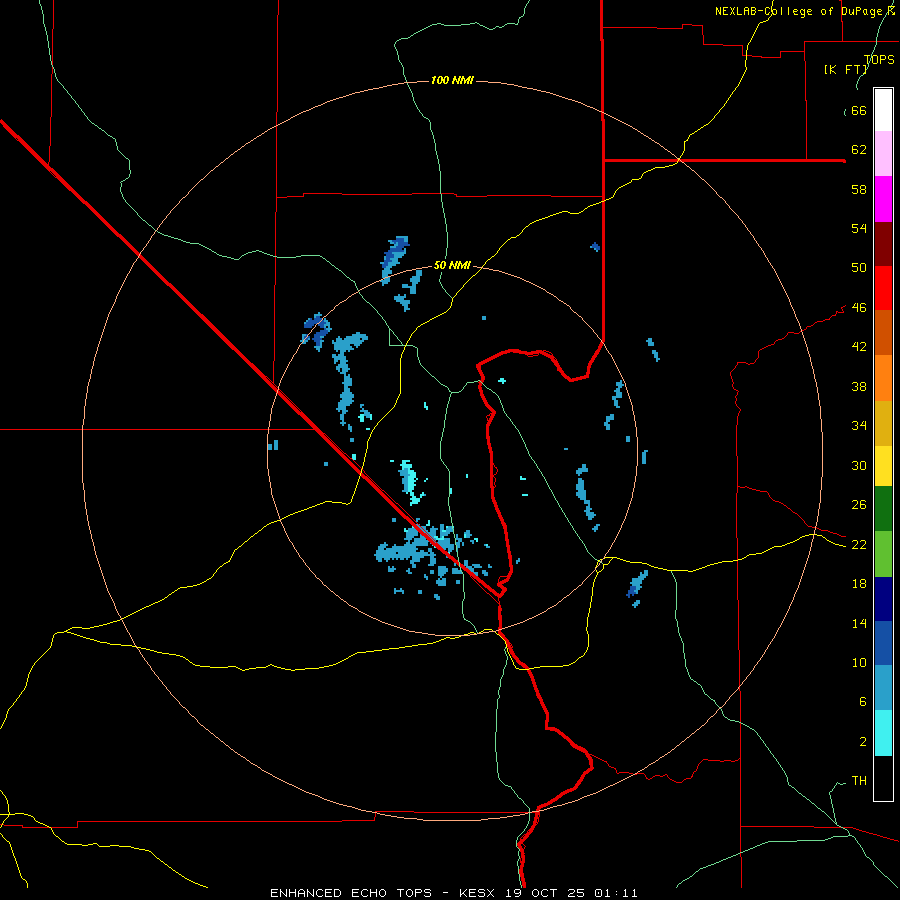Click the black TH threshold swatch
Viewport: 900px width, 900px height.
[x=883, y=778]
